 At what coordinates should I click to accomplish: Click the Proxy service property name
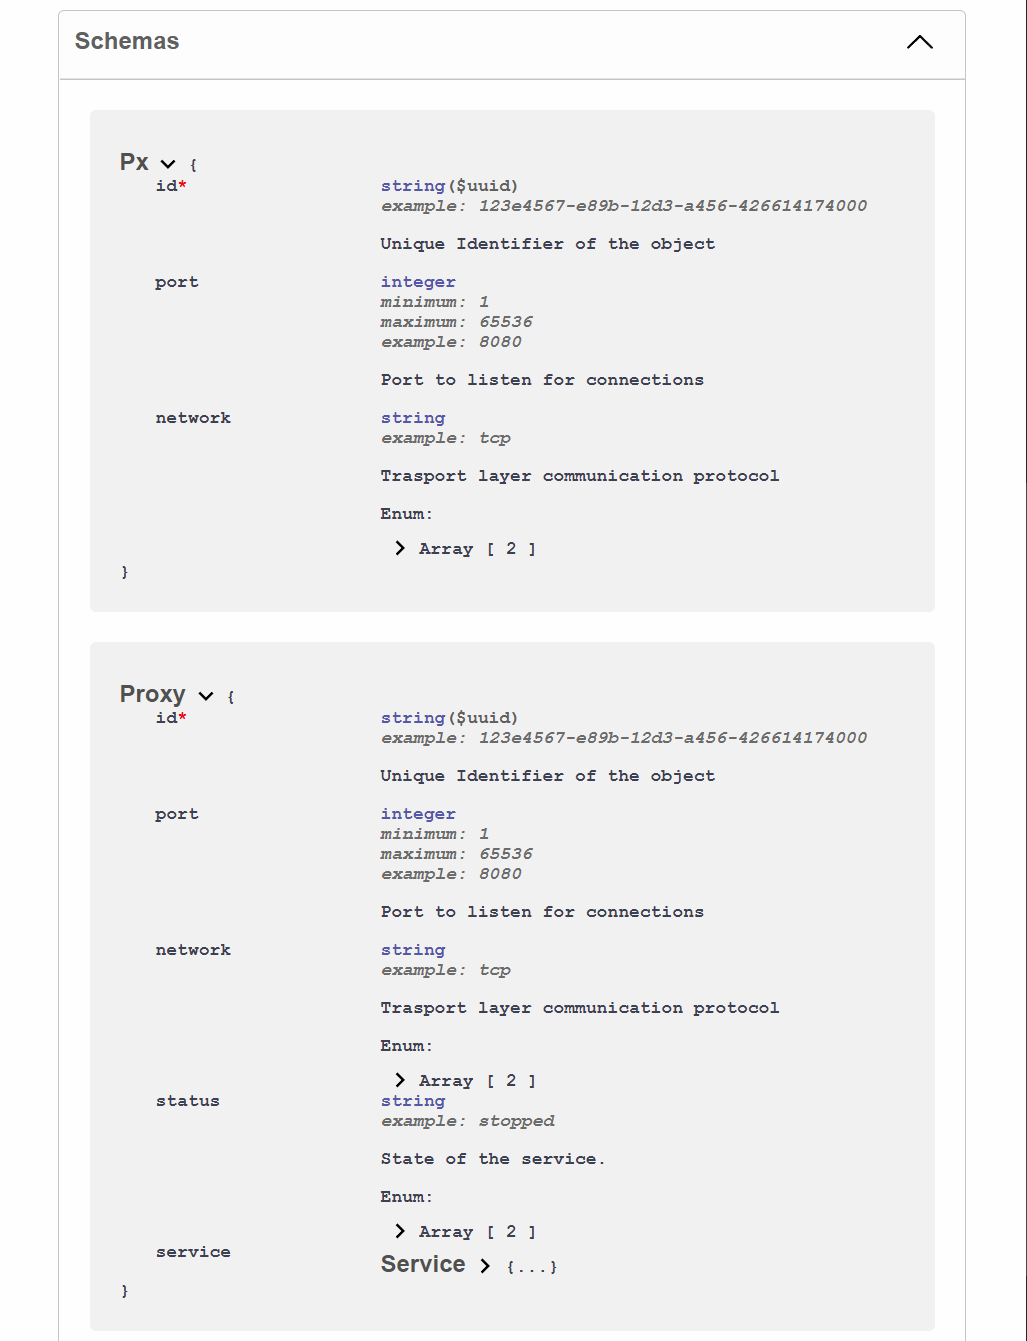193,1252
